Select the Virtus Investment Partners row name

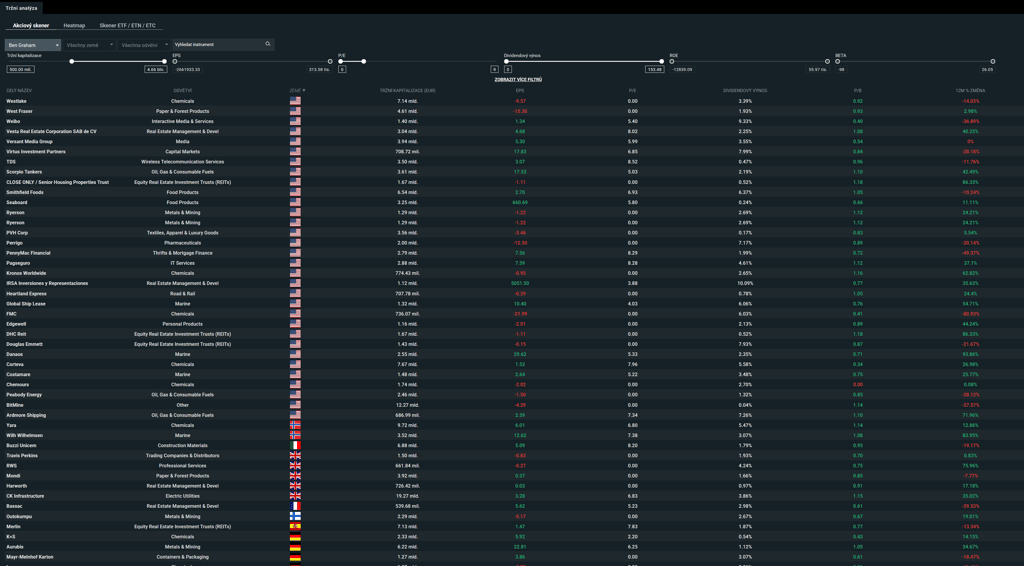click(x=36, y=151)
